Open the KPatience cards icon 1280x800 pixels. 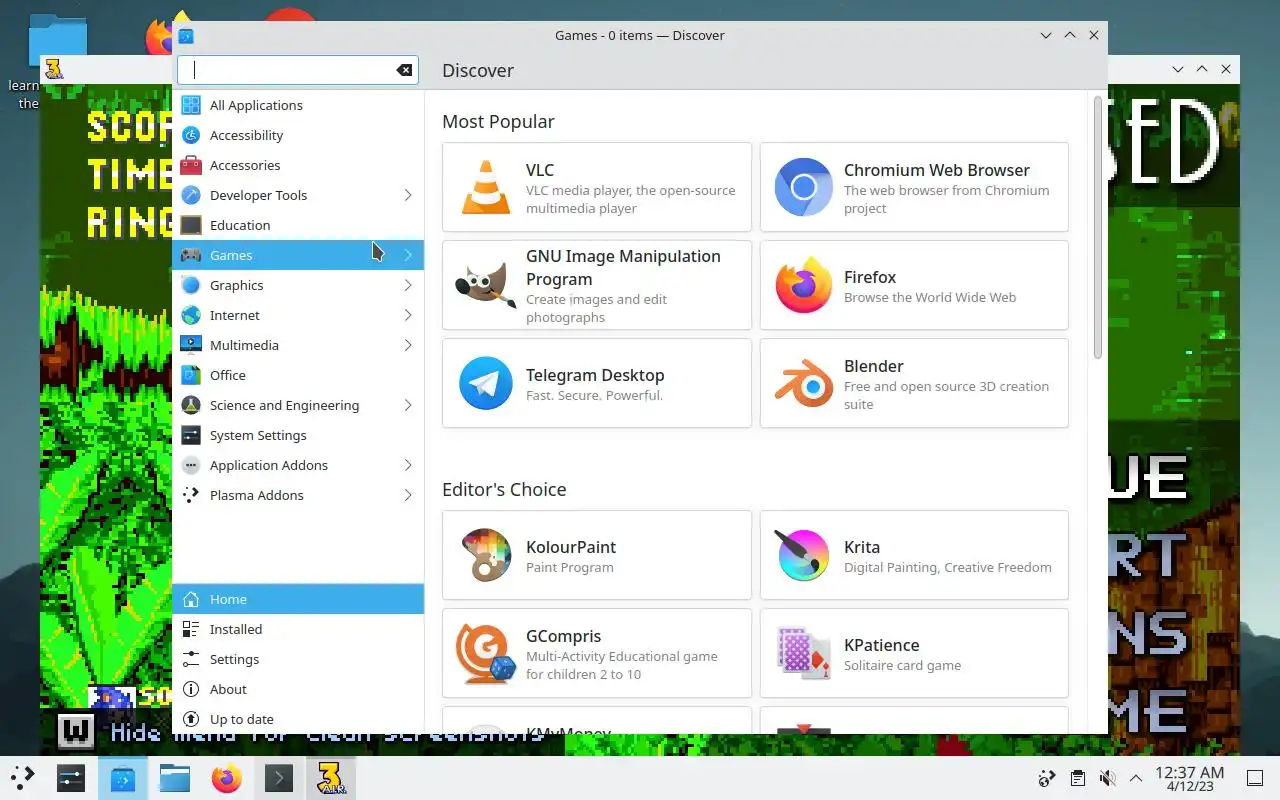tap(803, 653)
